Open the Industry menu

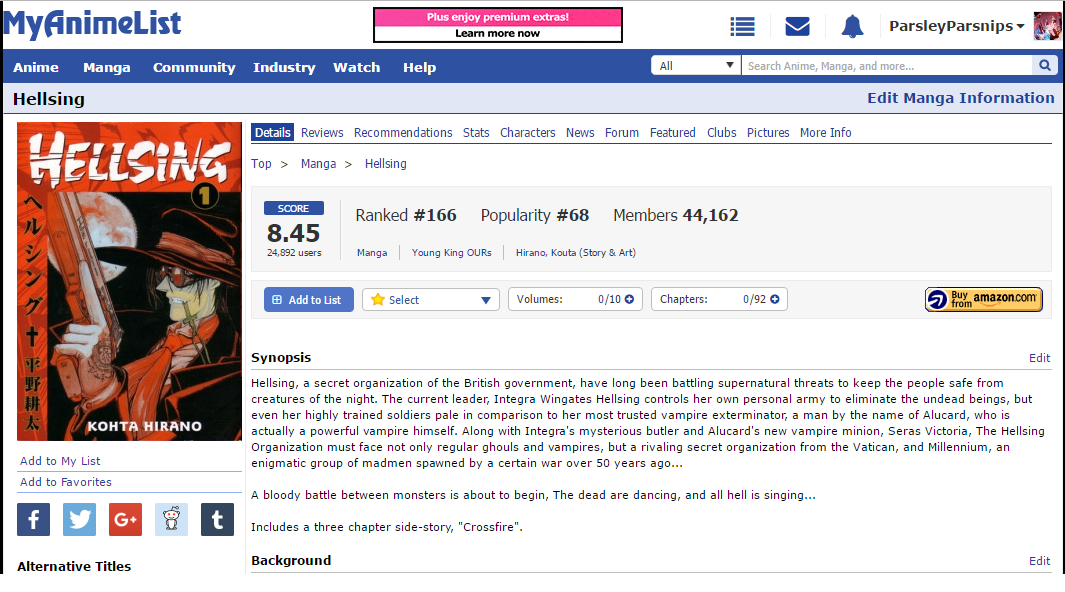click(x=284, y=67)
